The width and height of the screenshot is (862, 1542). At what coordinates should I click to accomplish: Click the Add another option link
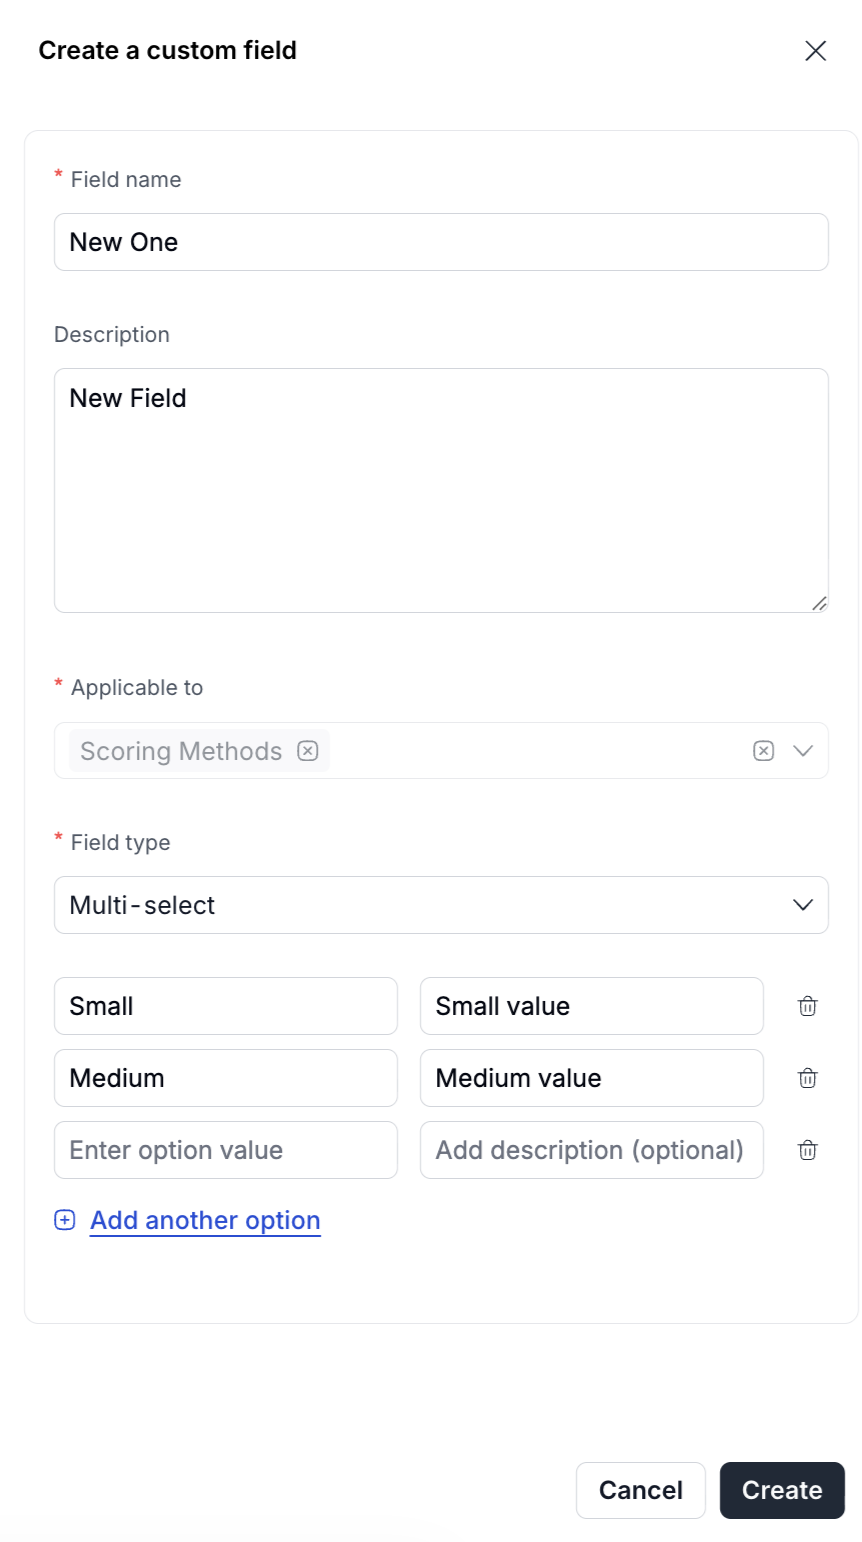(x=205, y=1220)
